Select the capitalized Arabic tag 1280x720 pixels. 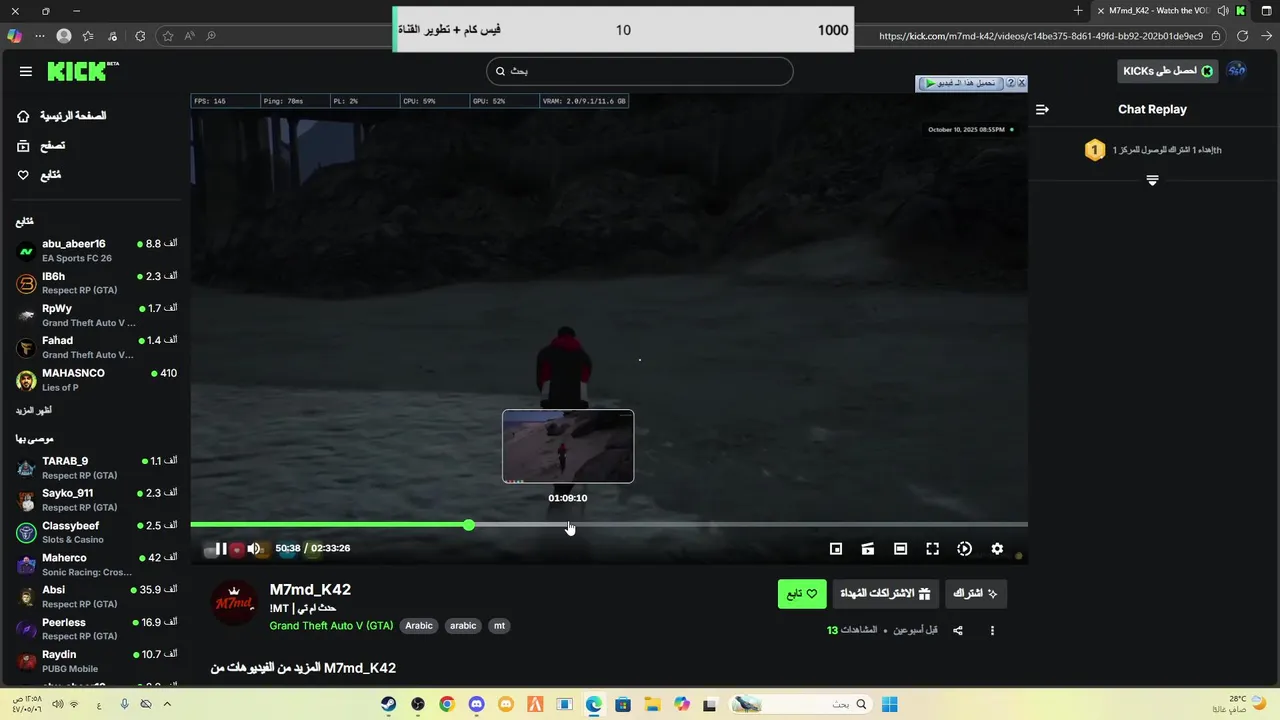coord(419,626)
